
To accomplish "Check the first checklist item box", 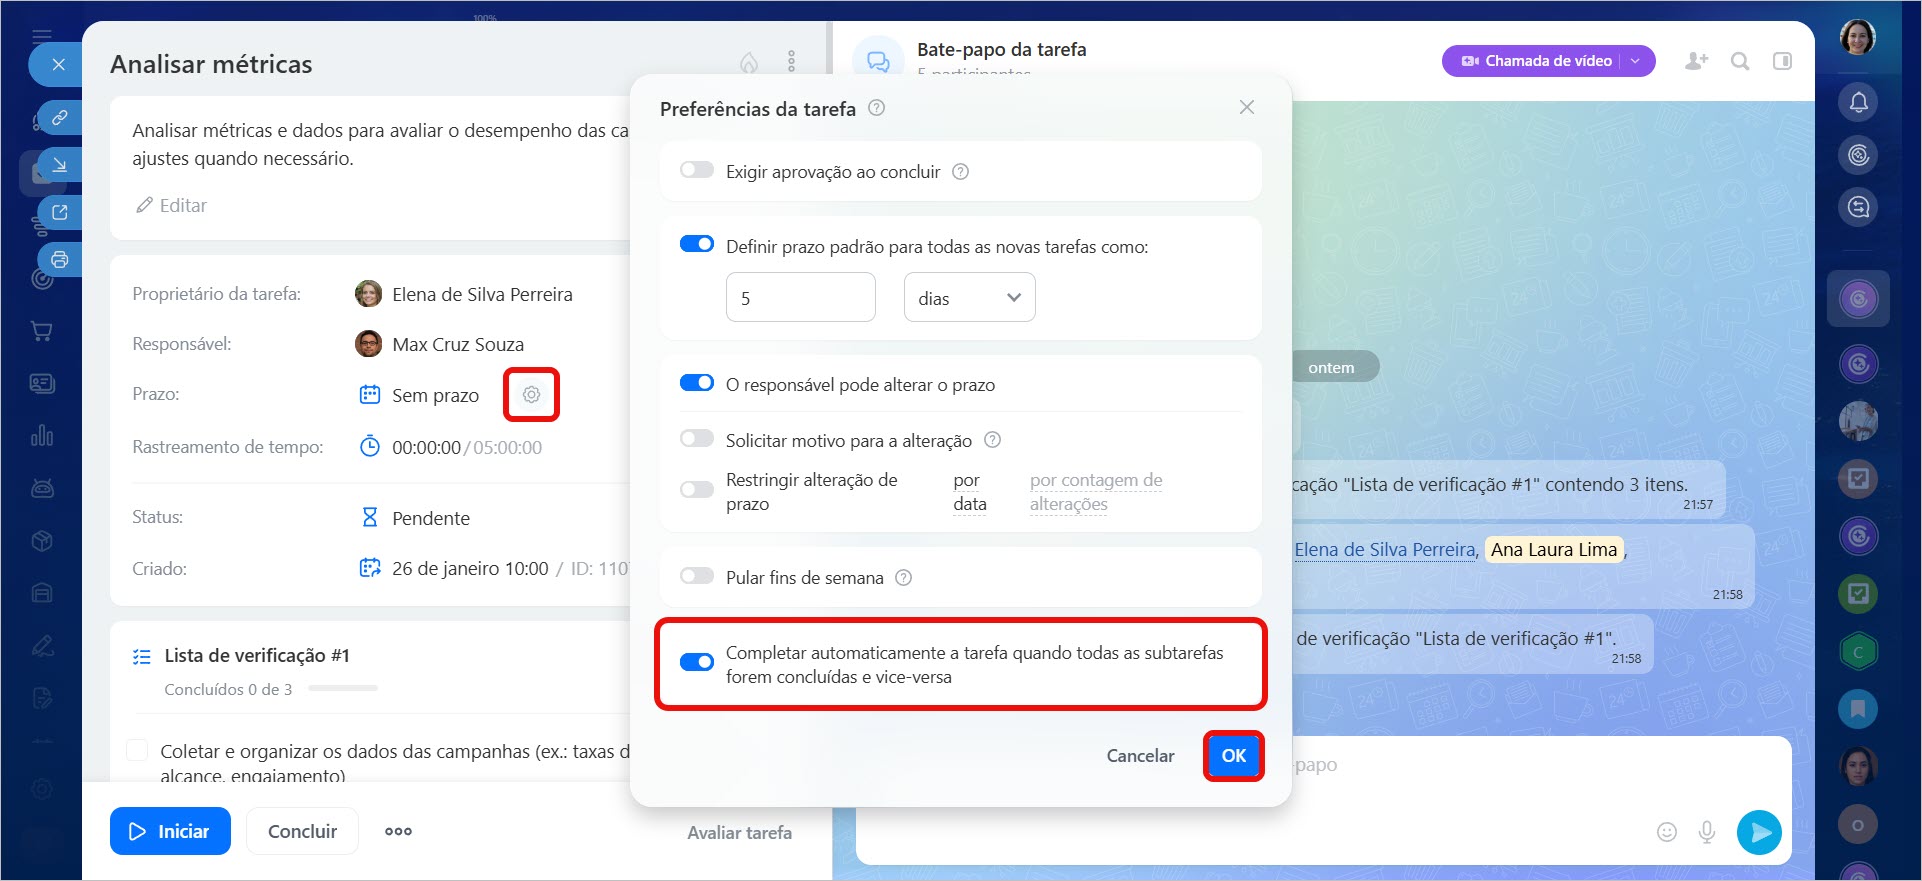I will pyautogui.click(x=138, y=751).
